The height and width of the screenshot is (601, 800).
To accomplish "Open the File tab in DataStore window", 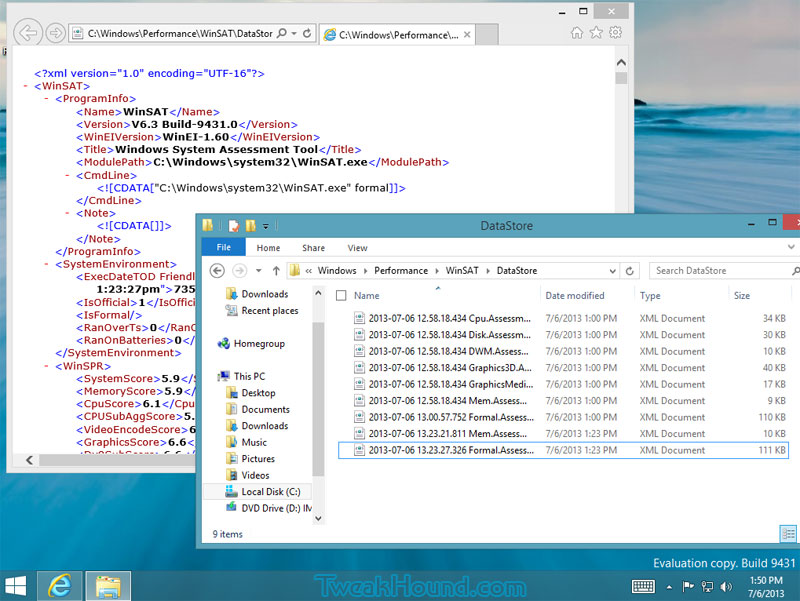I will [223, 247].
